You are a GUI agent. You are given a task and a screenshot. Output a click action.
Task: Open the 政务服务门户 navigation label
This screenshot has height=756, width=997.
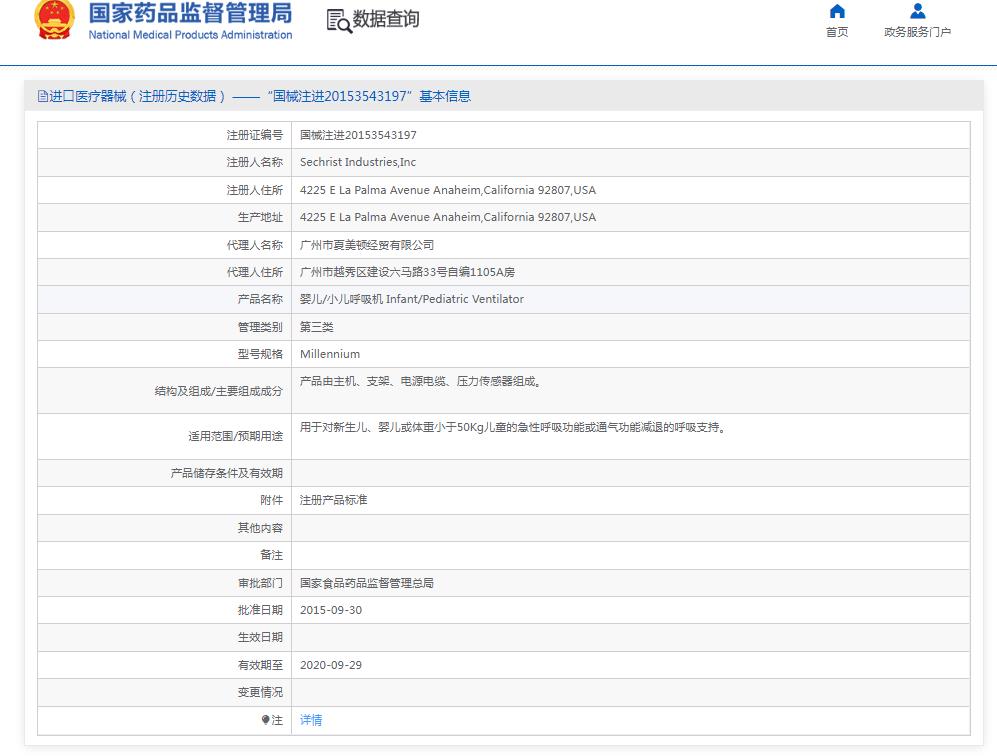click(917, 32)
